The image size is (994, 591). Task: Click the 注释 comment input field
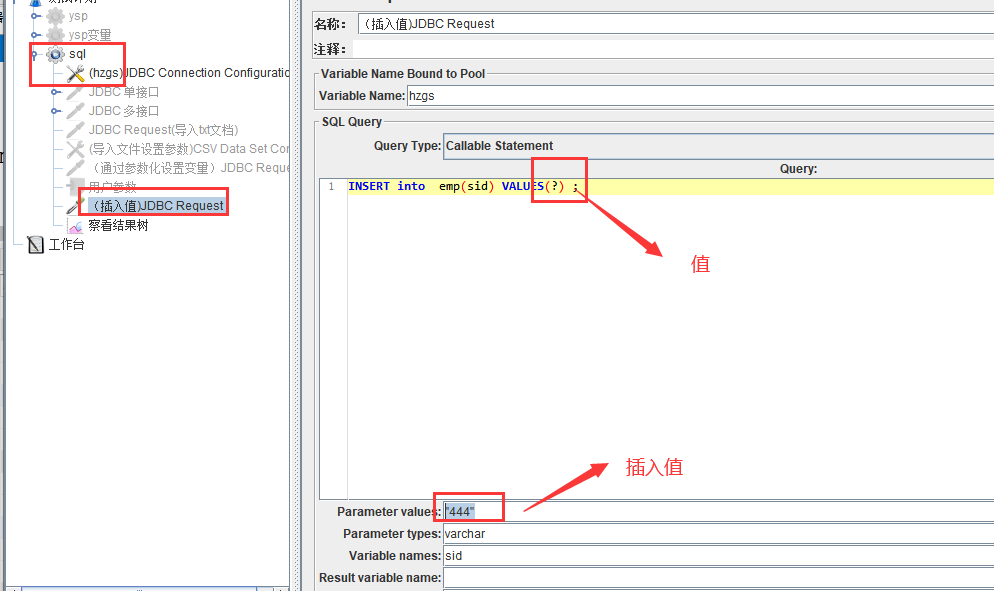673,49
